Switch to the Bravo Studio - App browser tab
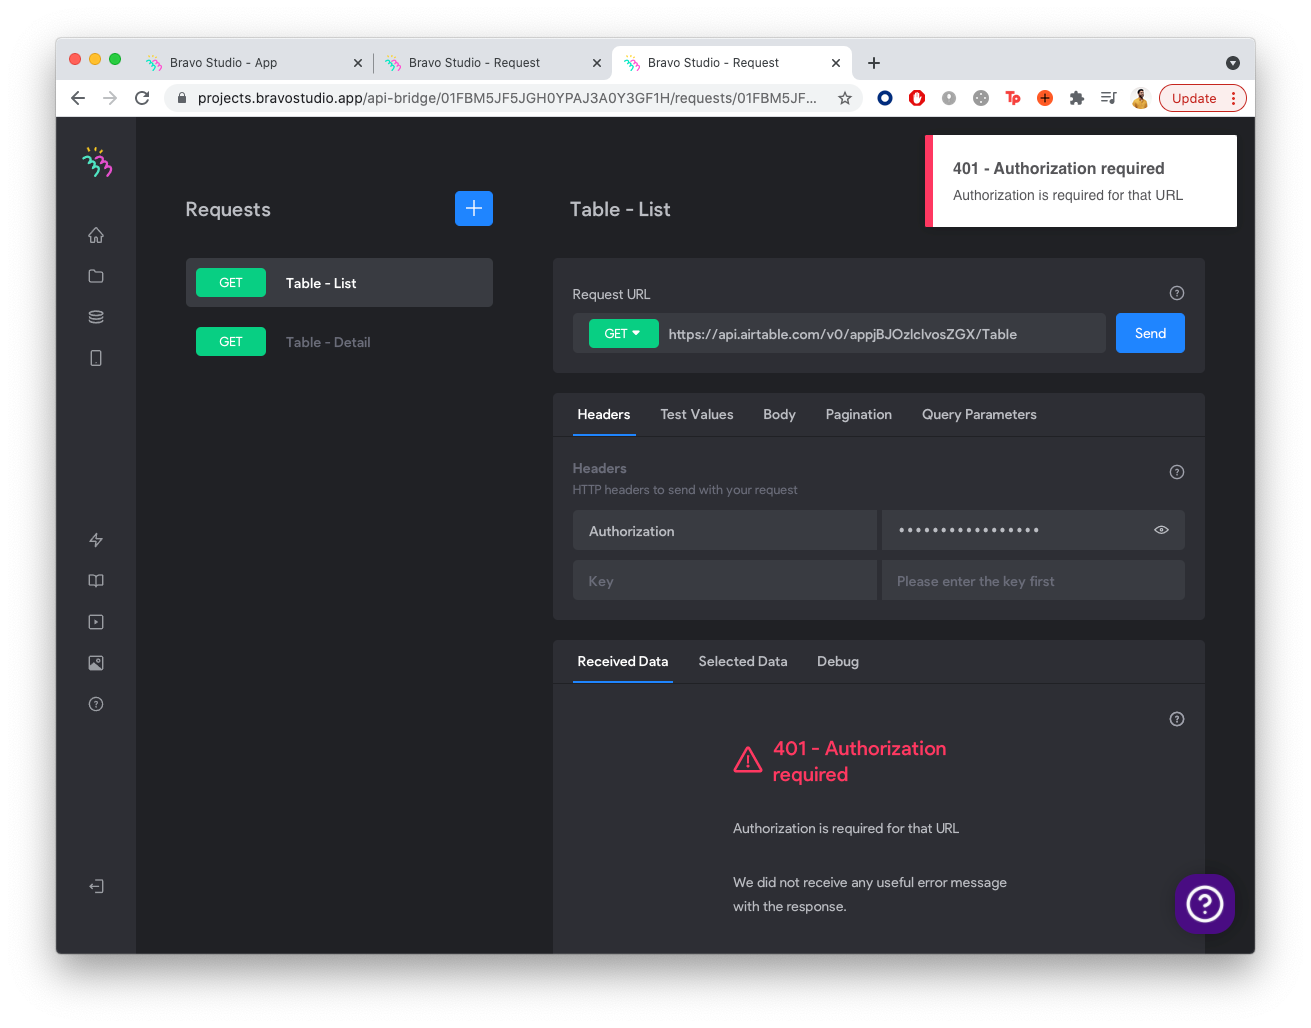The height and width of the screenshot is (1028, 1311). 254,62
